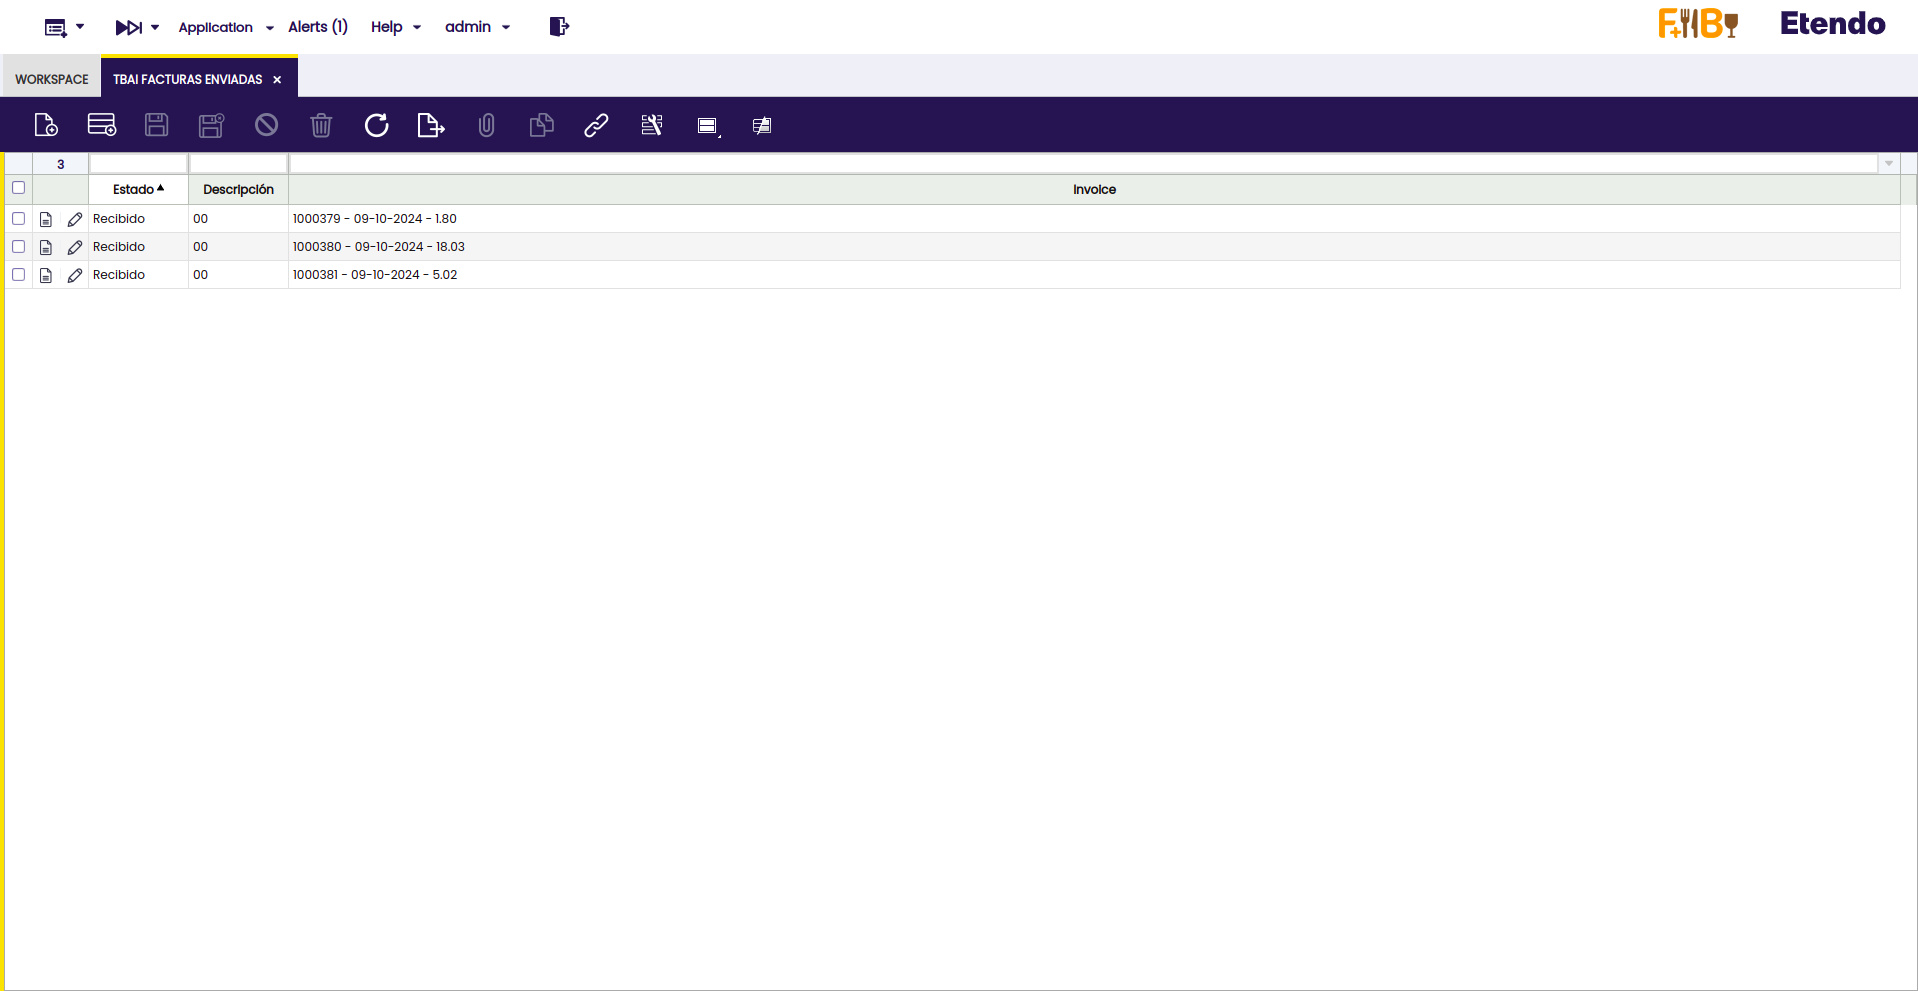The image size is (1918, 991).
Task: Click the chain link icon in toolbar
Action: pyautogui.click(x=596, y=125)
